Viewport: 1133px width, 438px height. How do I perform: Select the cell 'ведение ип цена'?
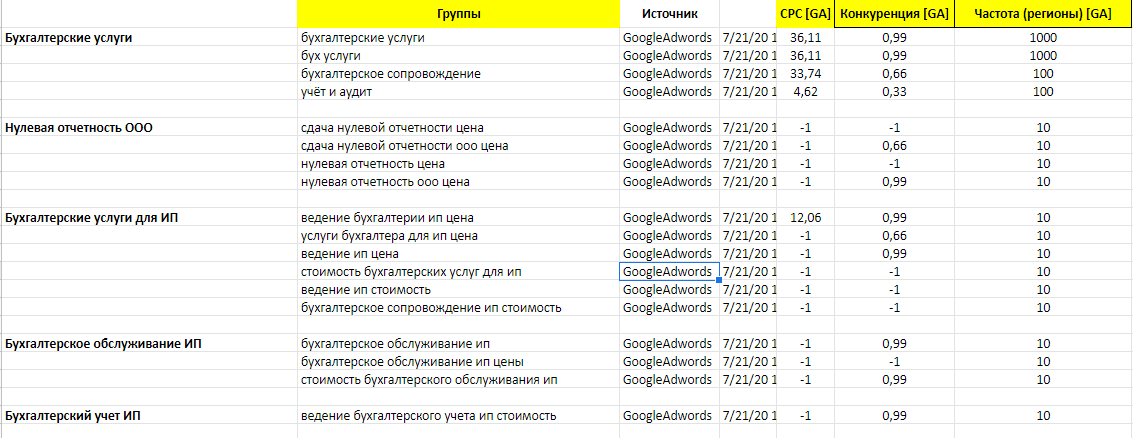point(458,254)
